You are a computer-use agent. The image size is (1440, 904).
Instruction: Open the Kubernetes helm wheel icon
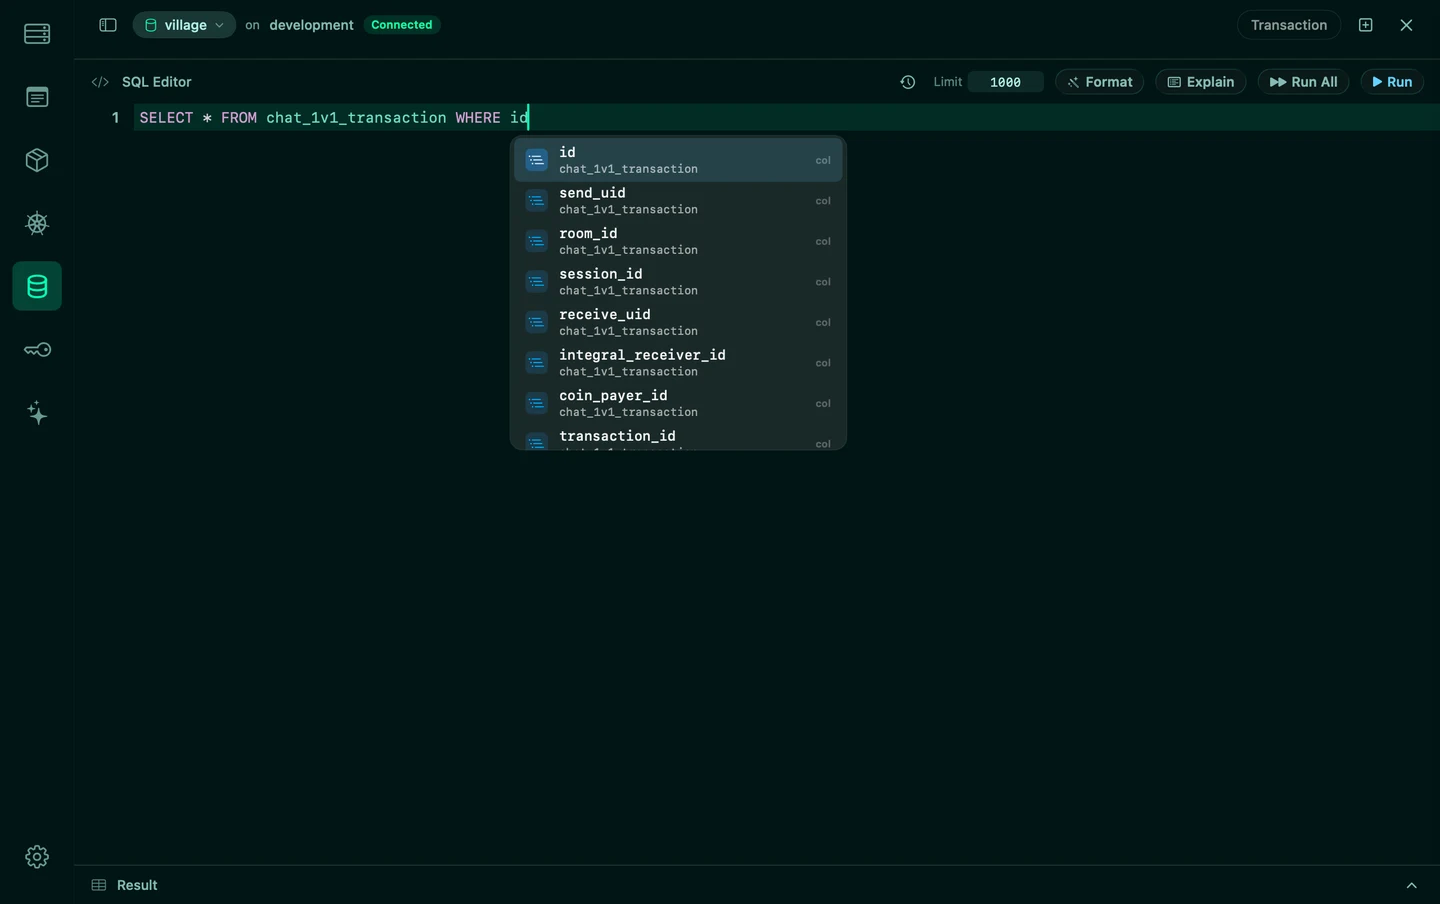(37, 223)
